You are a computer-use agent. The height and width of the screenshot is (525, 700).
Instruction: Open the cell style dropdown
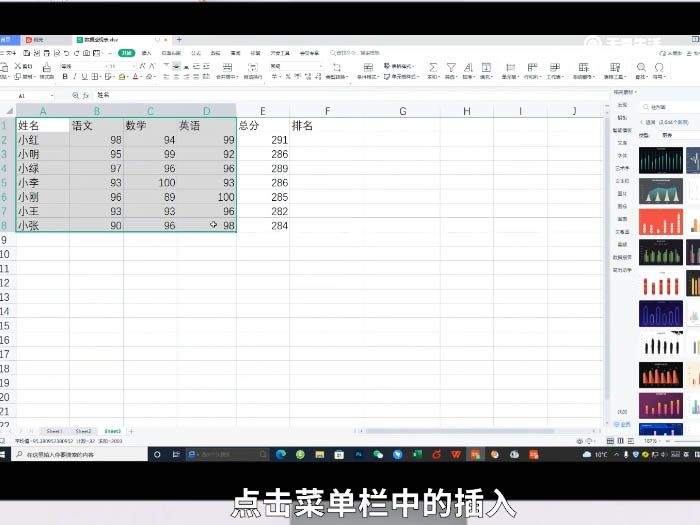[401, 77]
